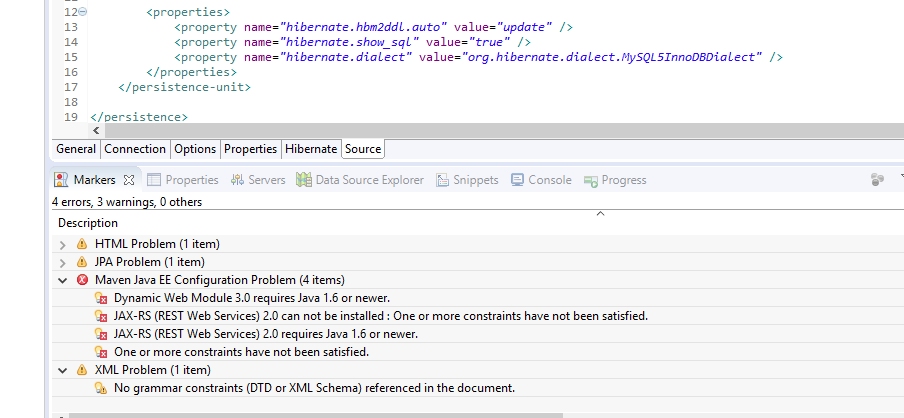Switch to the Connection editor tab
The image size is (904, 418).
[x=135, y=149]
